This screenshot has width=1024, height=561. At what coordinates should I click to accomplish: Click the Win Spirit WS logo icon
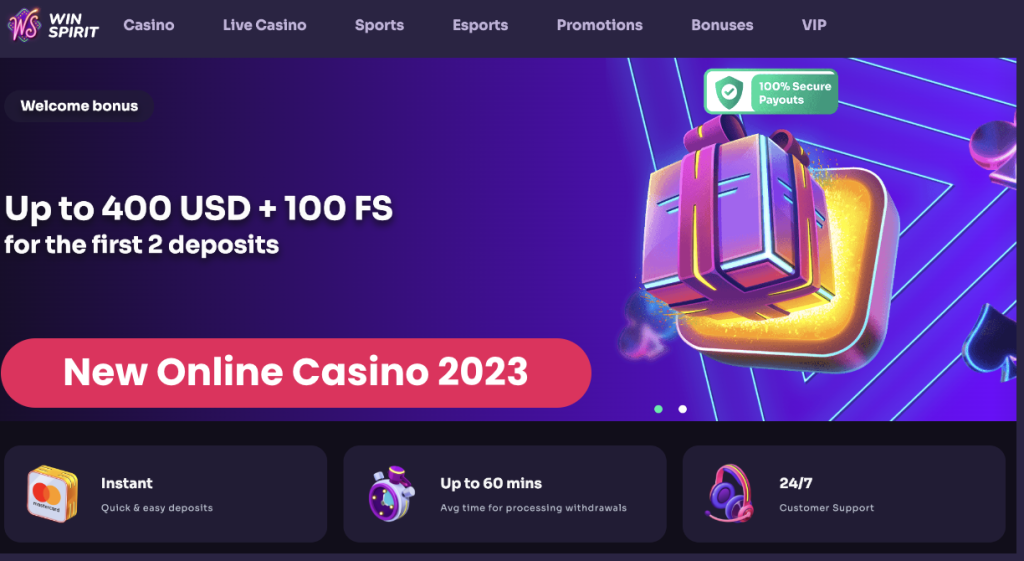[x=24, y=25]
